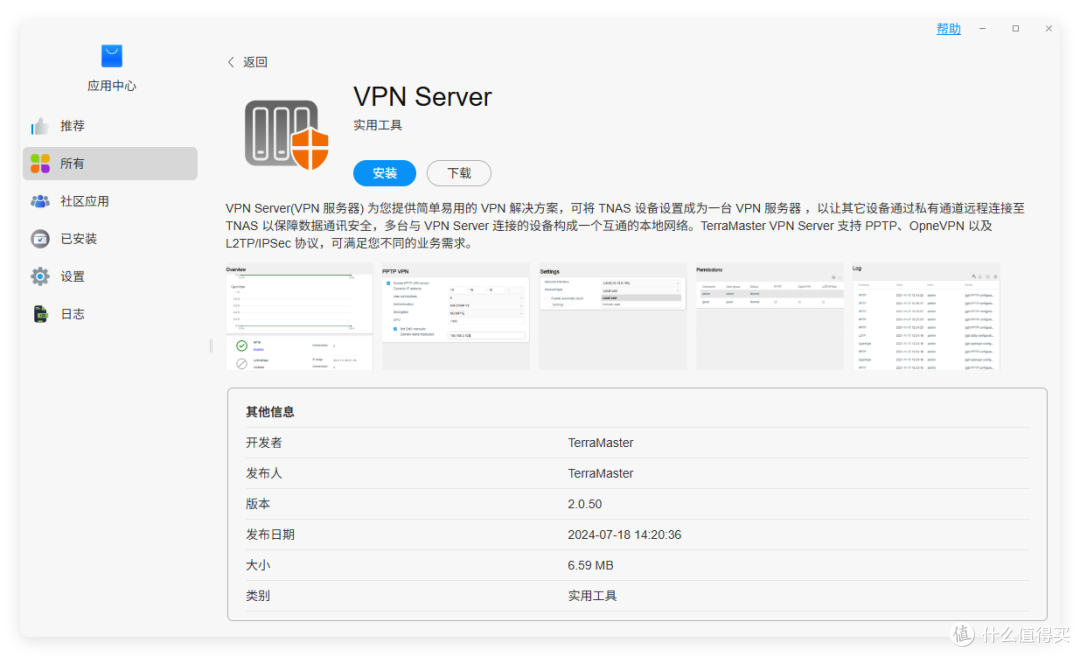This screenshot has height=657, width=1080.
Task: Click the 版本 row label
Action: (x=258, y=504)
